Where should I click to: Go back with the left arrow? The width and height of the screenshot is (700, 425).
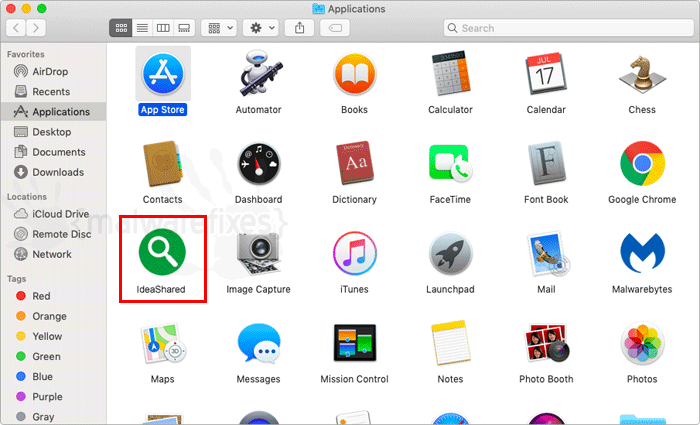tap(16, 28)
